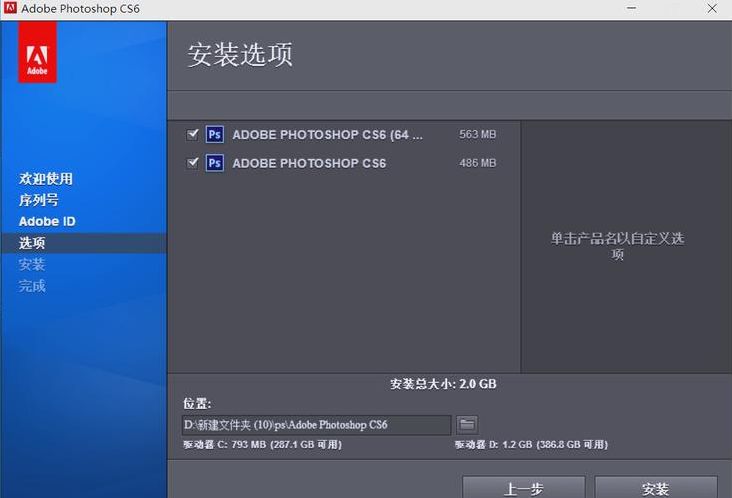Click 安装总大小: 2.0 GB text
The width and height of the screenshot is (732, 498).
[443, 384]
